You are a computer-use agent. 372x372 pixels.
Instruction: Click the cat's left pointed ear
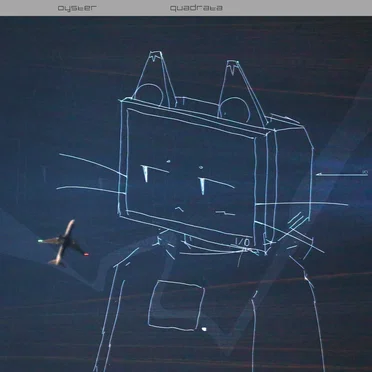[x=155, y=78]
